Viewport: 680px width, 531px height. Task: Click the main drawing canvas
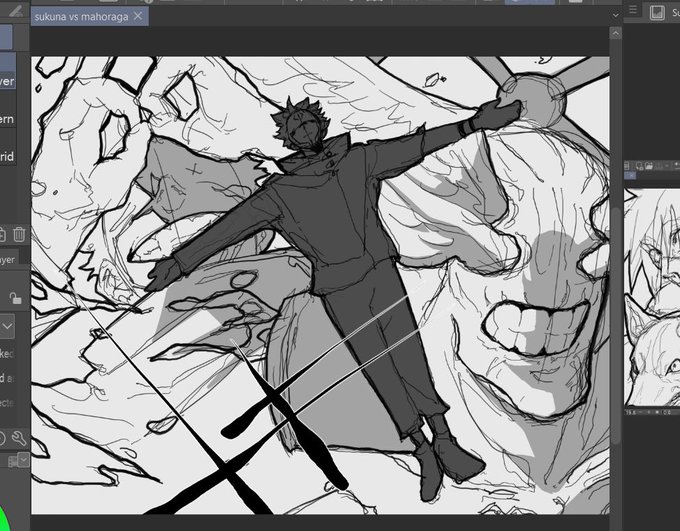320,285
